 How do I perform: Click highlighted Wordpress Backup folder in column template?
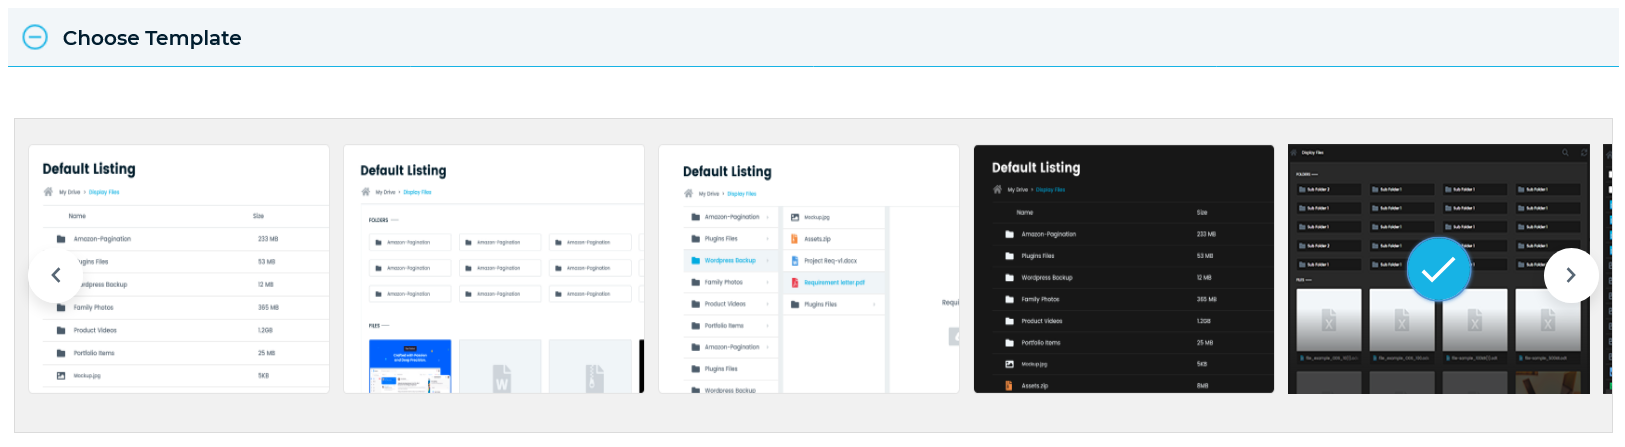[x=732, y=261]
